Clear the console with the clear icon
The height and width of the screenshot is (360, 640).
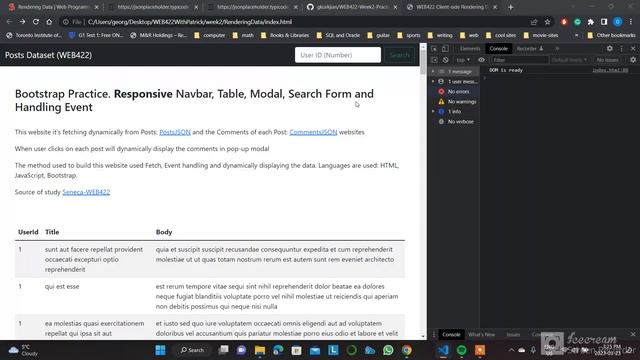point(445,60)
